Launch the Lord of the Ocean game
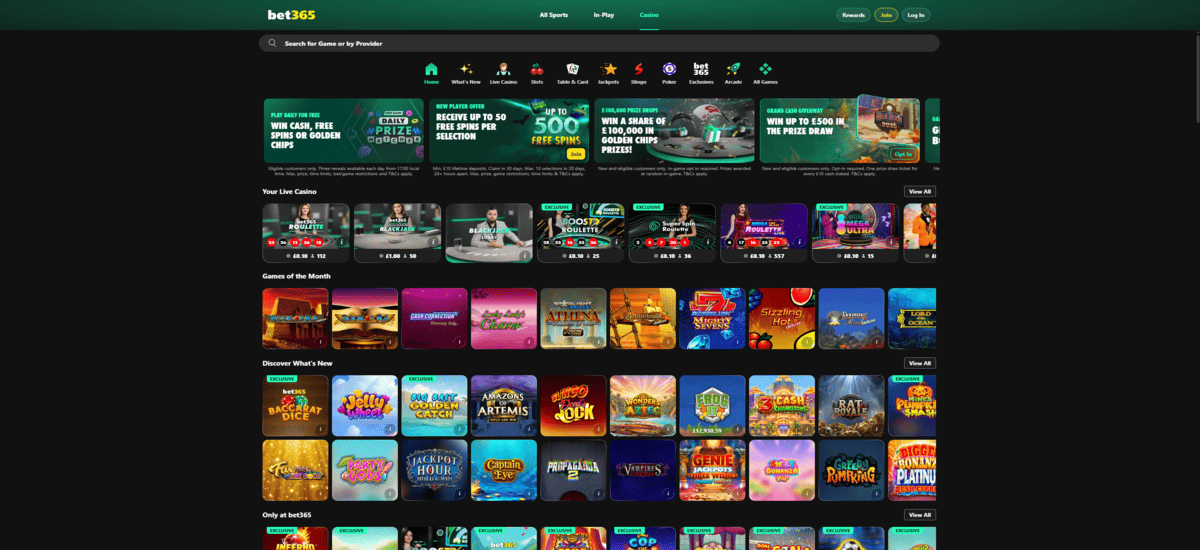Screen dimensions: 1200x550 pos(912,318)
